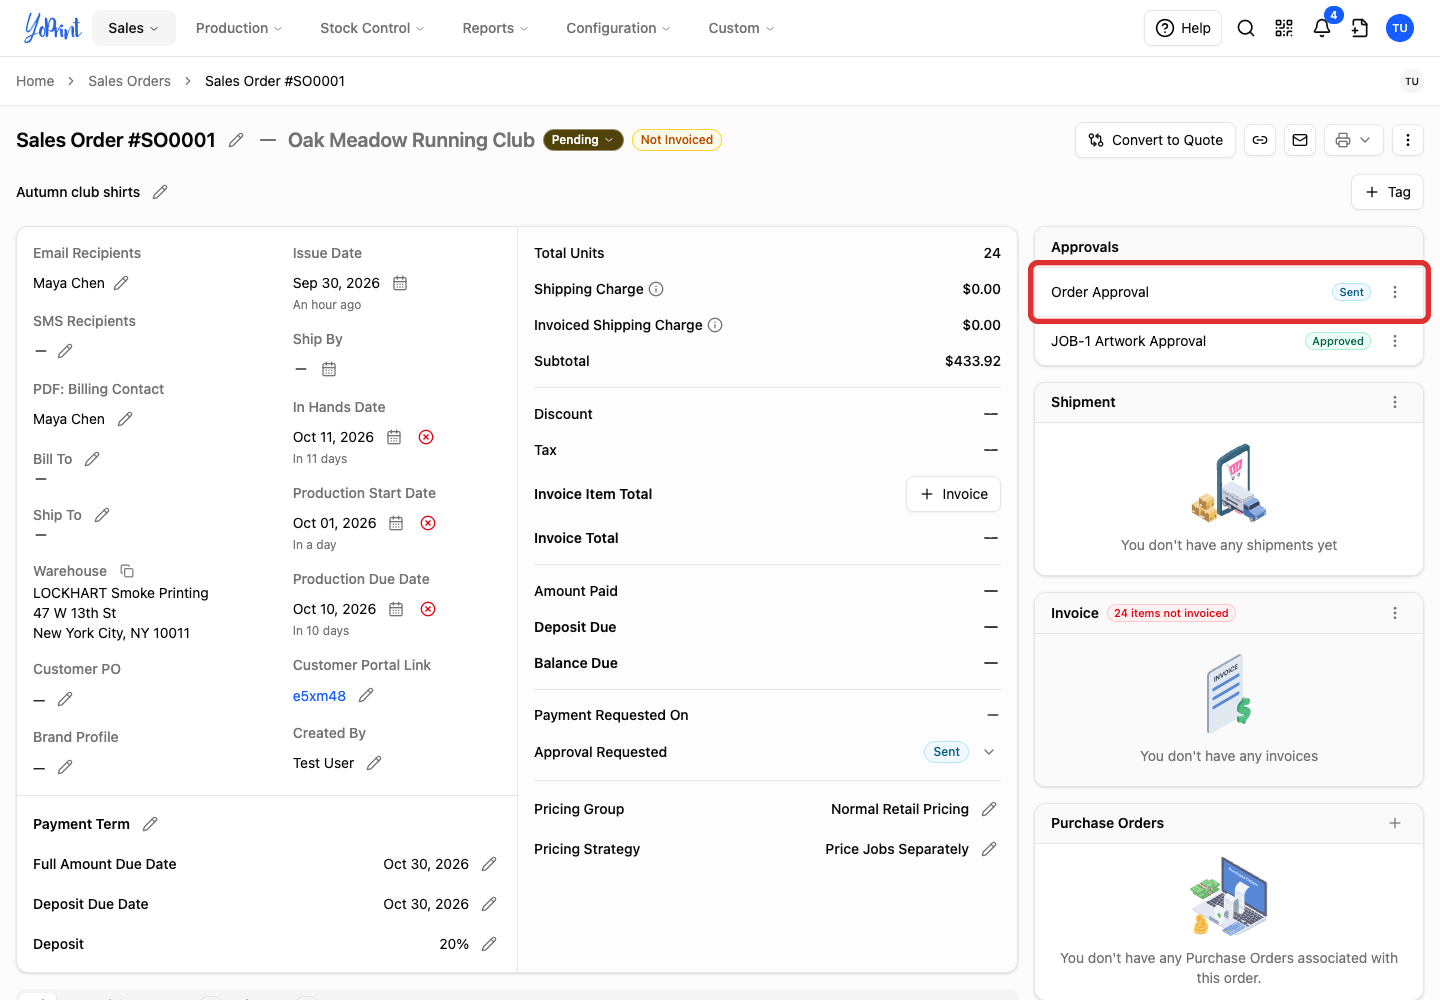Create an invoice with the Invoice button

coord(954,494)
